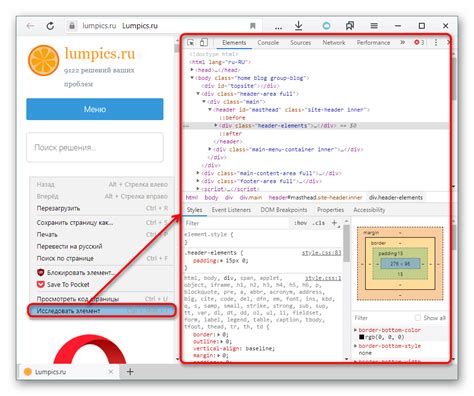Viewport: 474px width, 396px height.
Task: Select Поиск по странице menu entry
Action: (x=102, y=258)
